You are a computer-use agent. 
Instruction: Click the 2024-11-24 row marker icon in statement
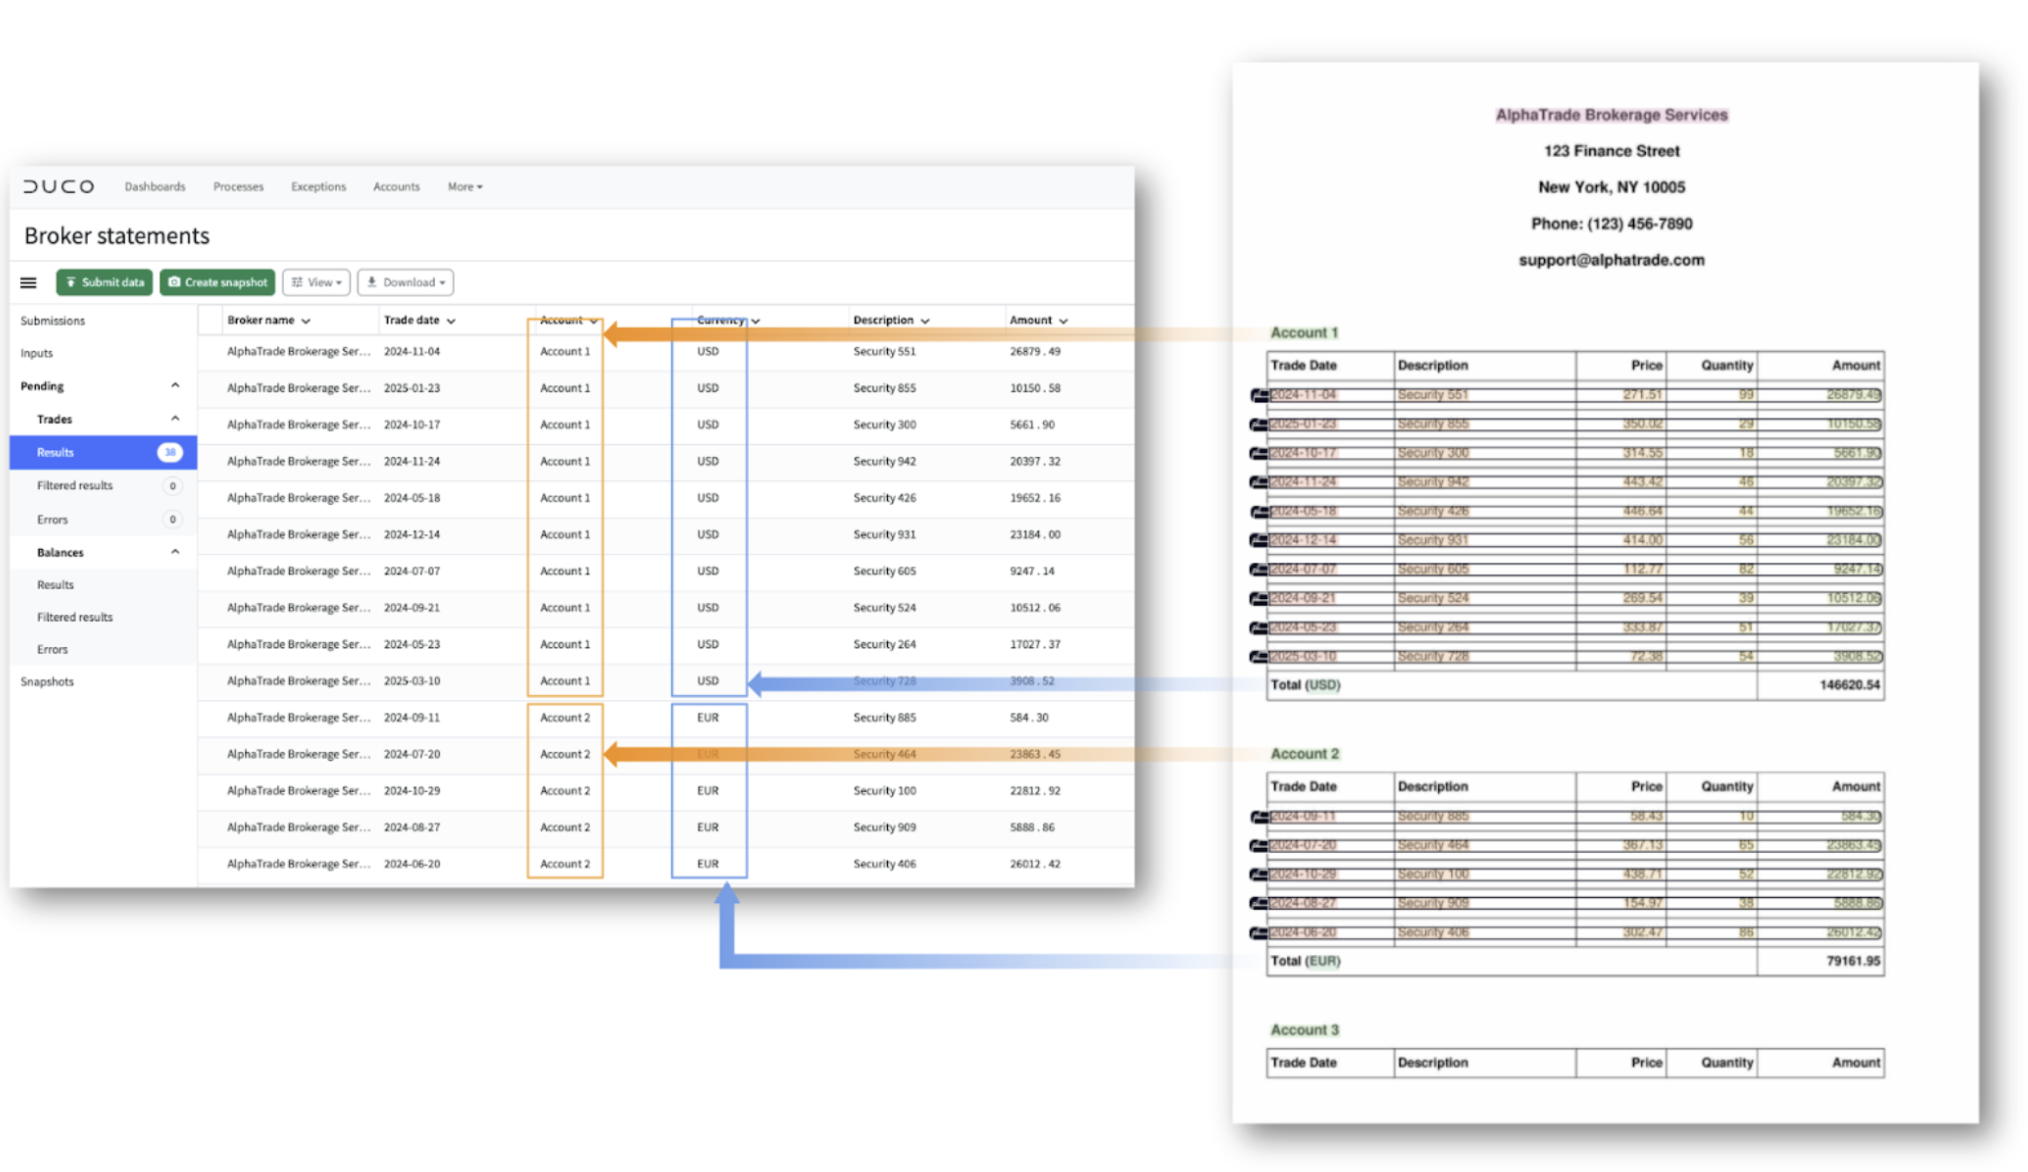click(1259, 483)
